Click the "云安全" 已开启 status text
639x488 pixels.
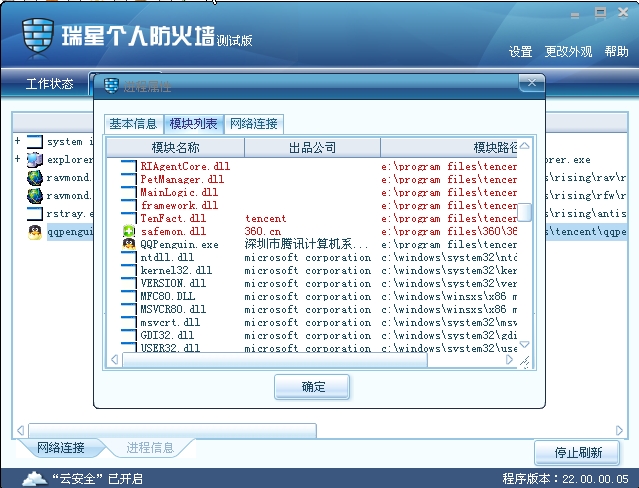click(x=97, y=479)
